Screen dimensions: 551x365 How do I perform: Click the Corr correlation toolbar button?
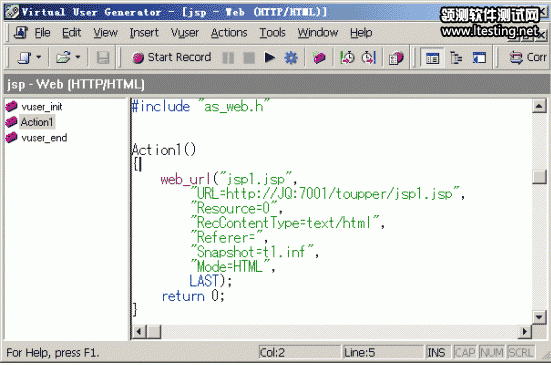click(528, 57)
